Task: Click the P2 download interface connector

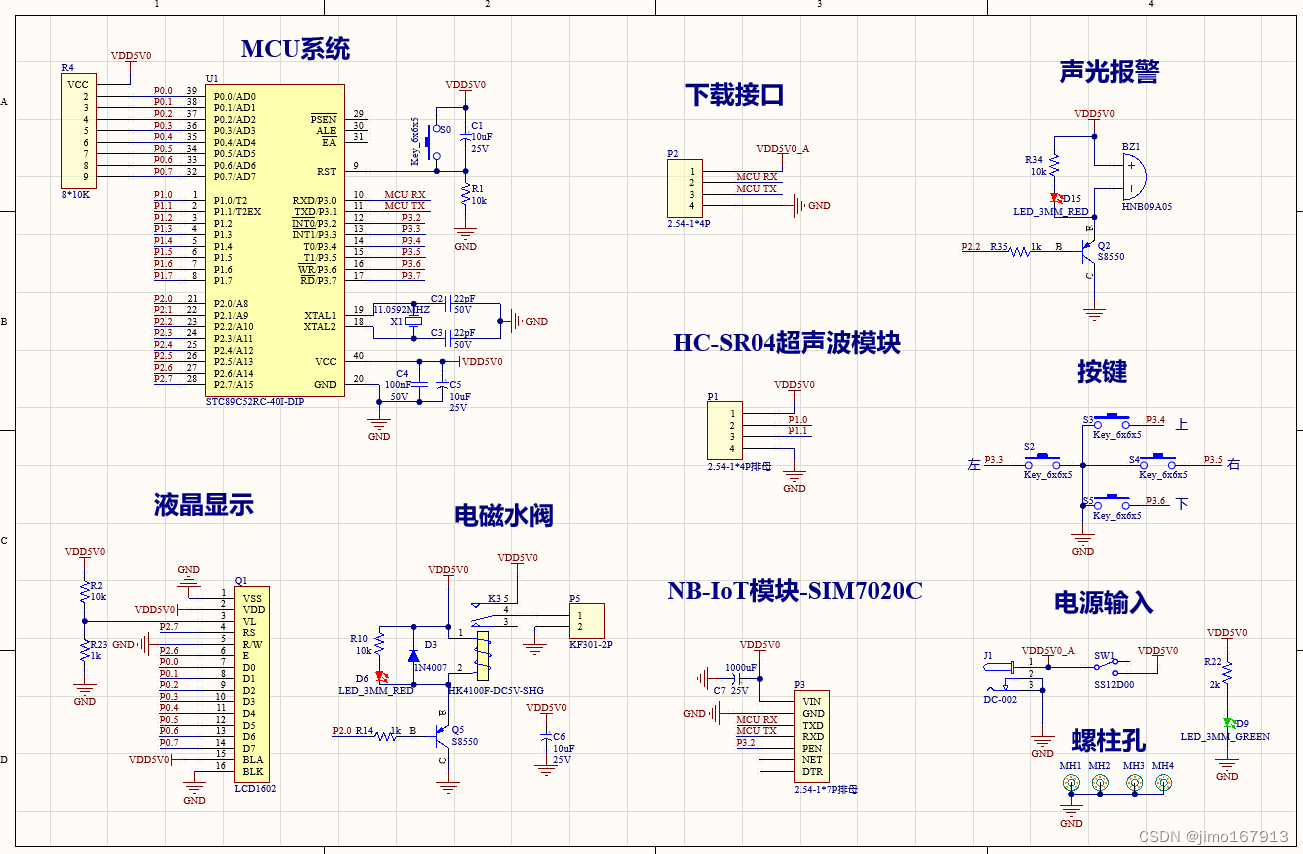Action: click(x=684, y=188)
